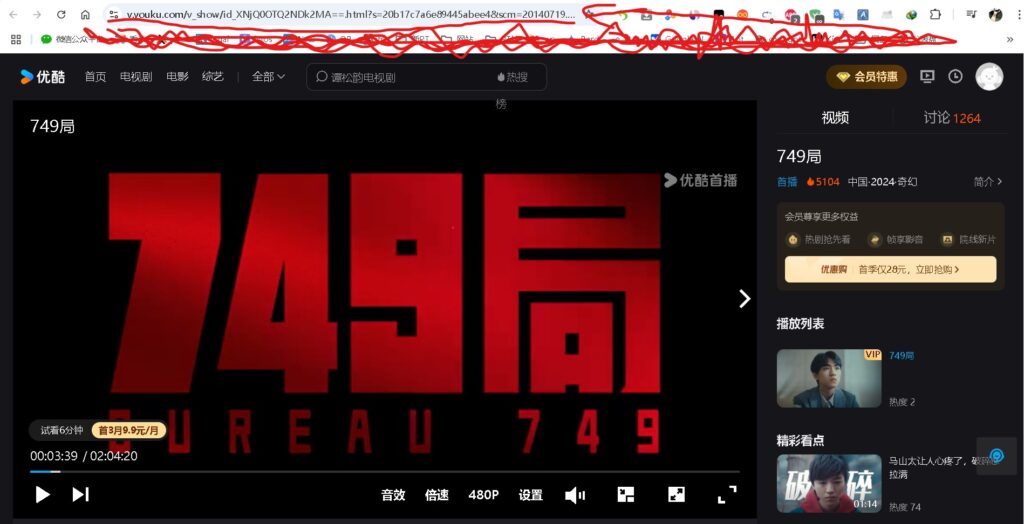Click the Youku logo

42,77
